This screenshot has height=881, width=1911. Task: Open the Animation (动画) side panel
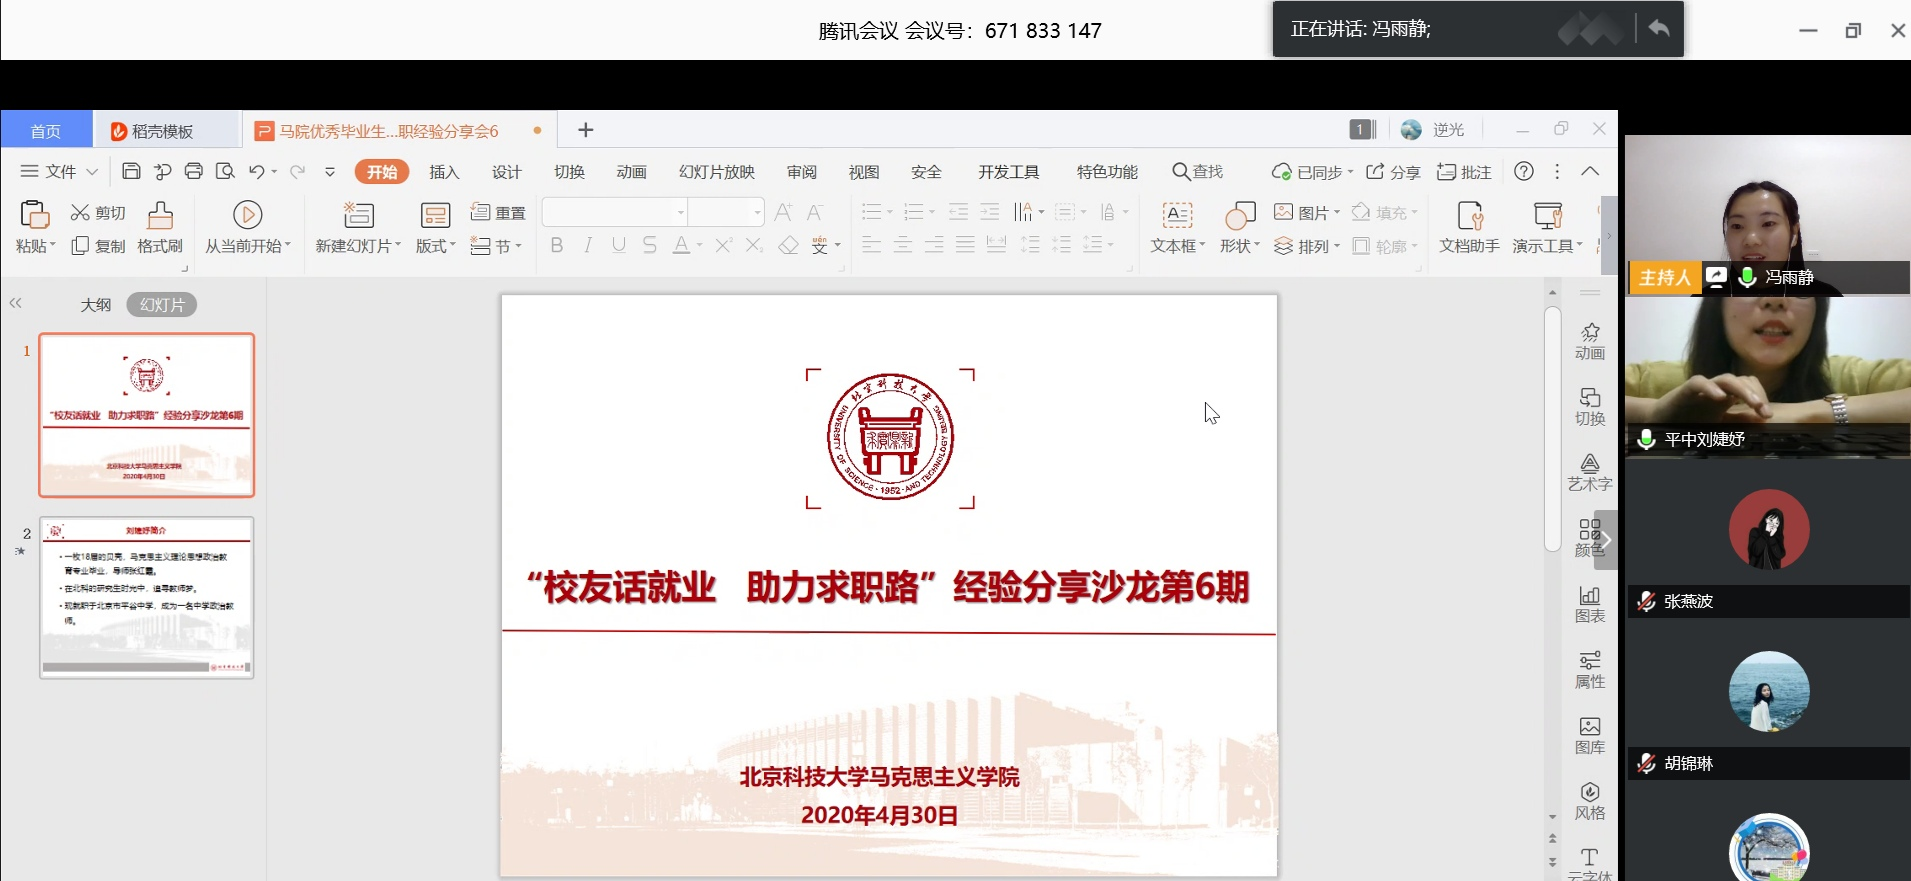point(1590,341)
